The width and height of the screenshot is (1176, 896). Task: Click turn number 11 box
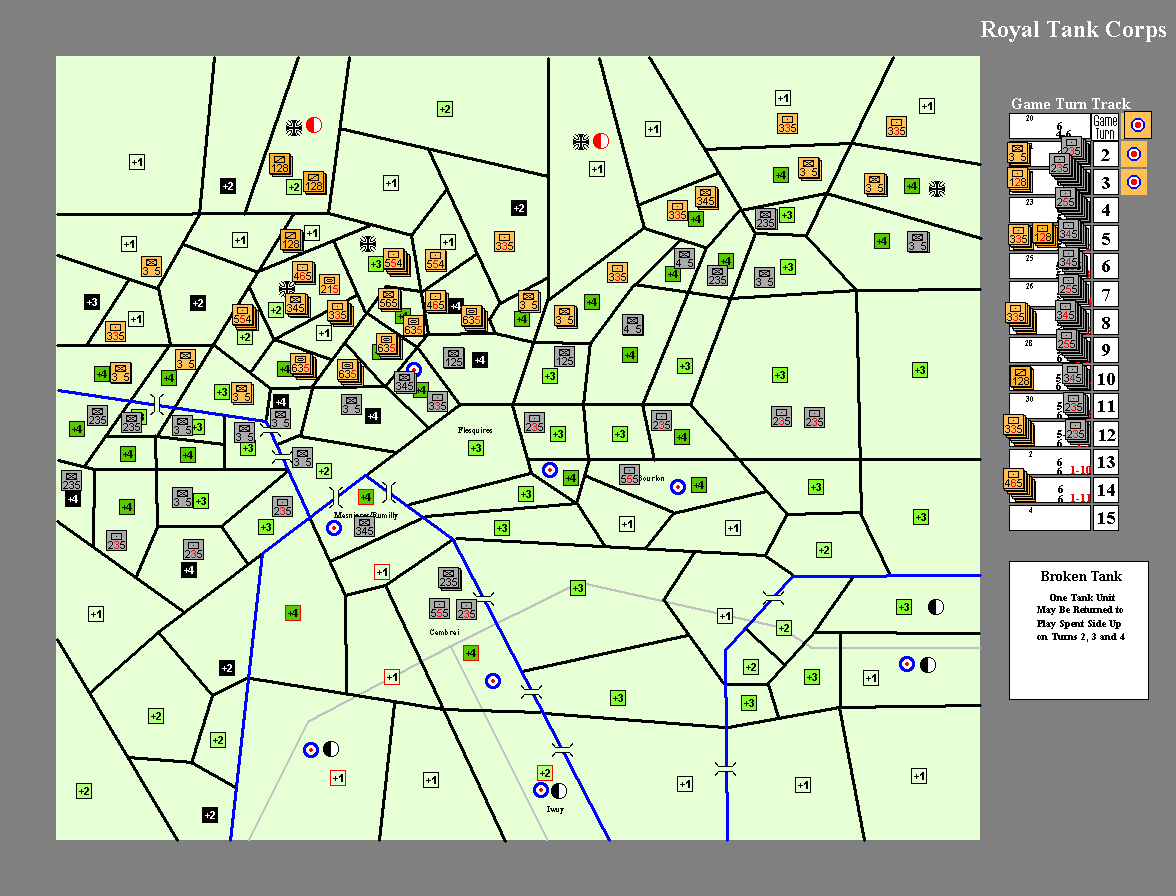coord(1106,406)
